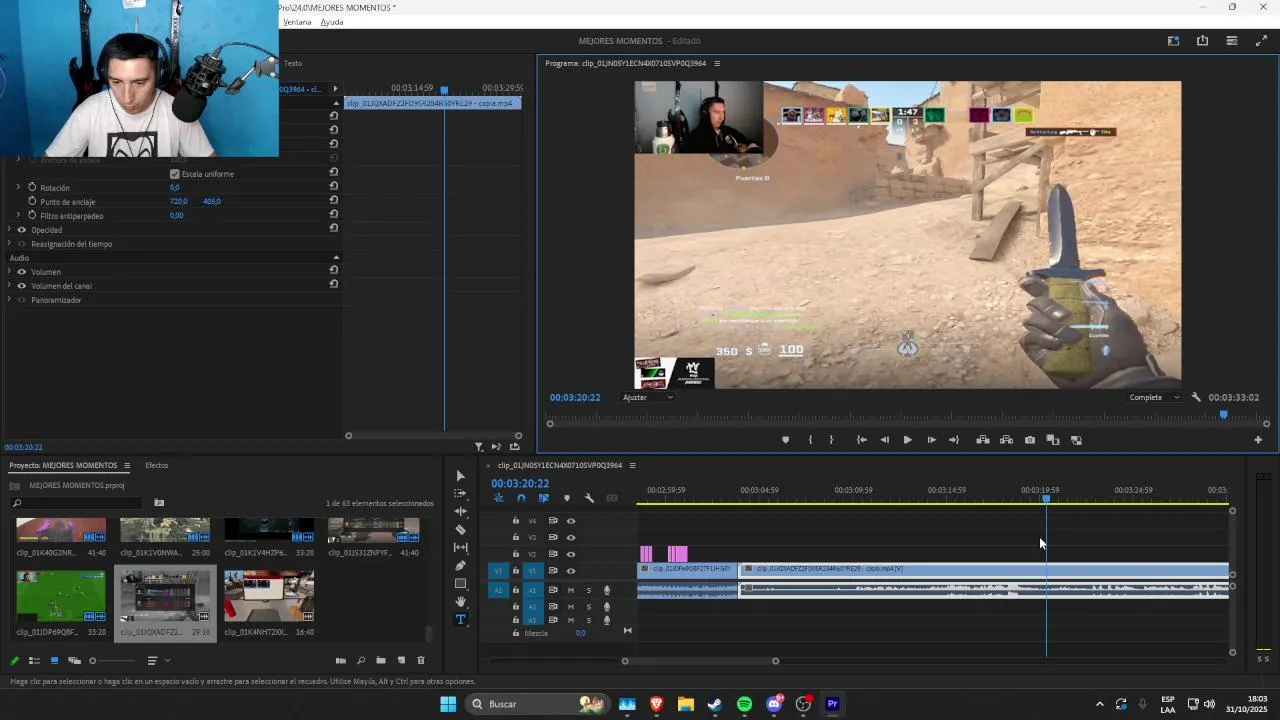This screenshot has height=720, width=1280.
Task: Delete selected item with trash icon
Action: coord(421,660)
